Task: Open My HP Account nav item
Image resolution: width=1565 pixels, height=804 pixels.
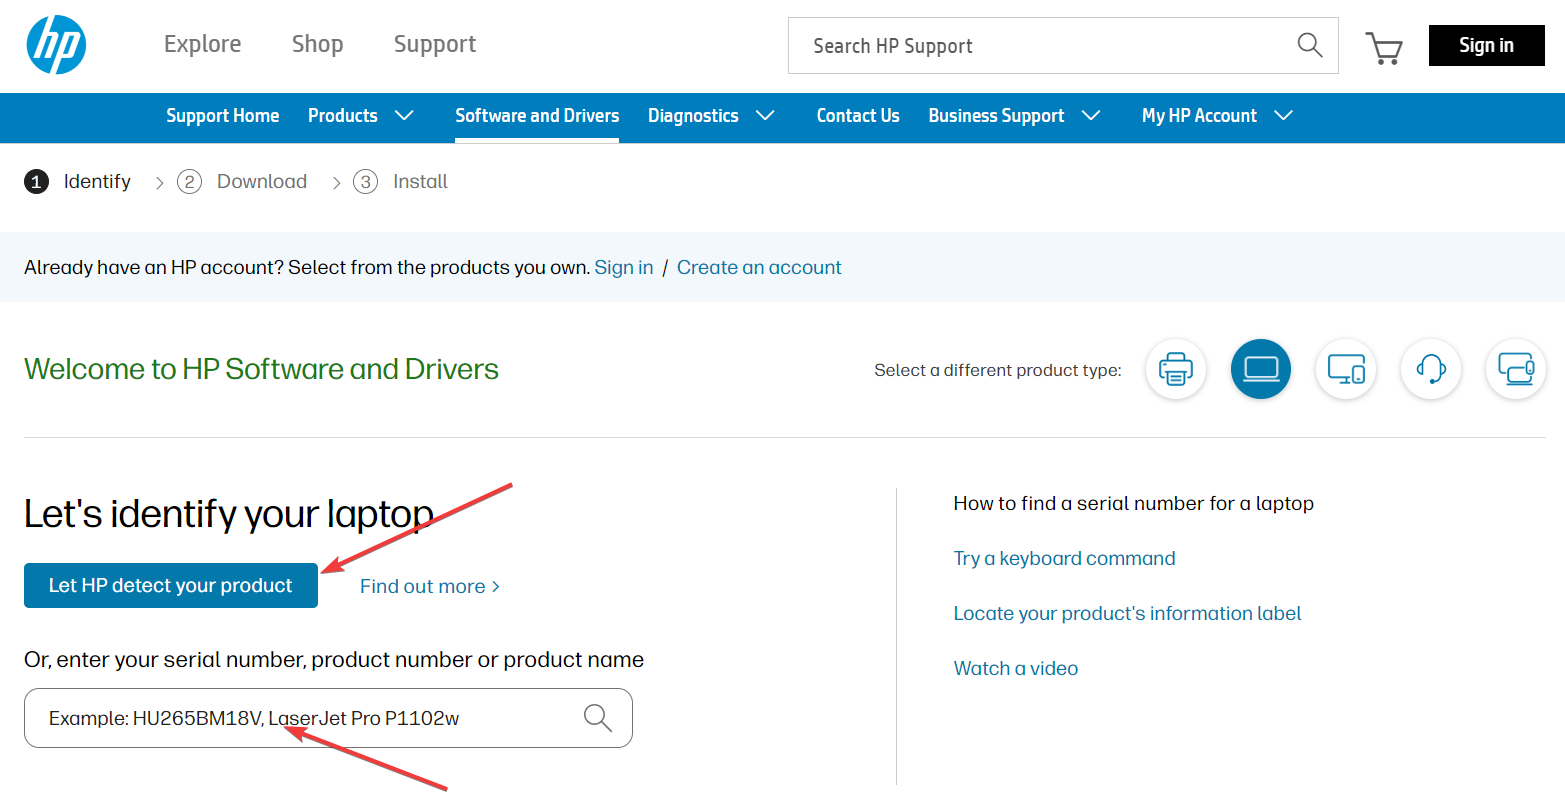Action: pos(1199,116)
